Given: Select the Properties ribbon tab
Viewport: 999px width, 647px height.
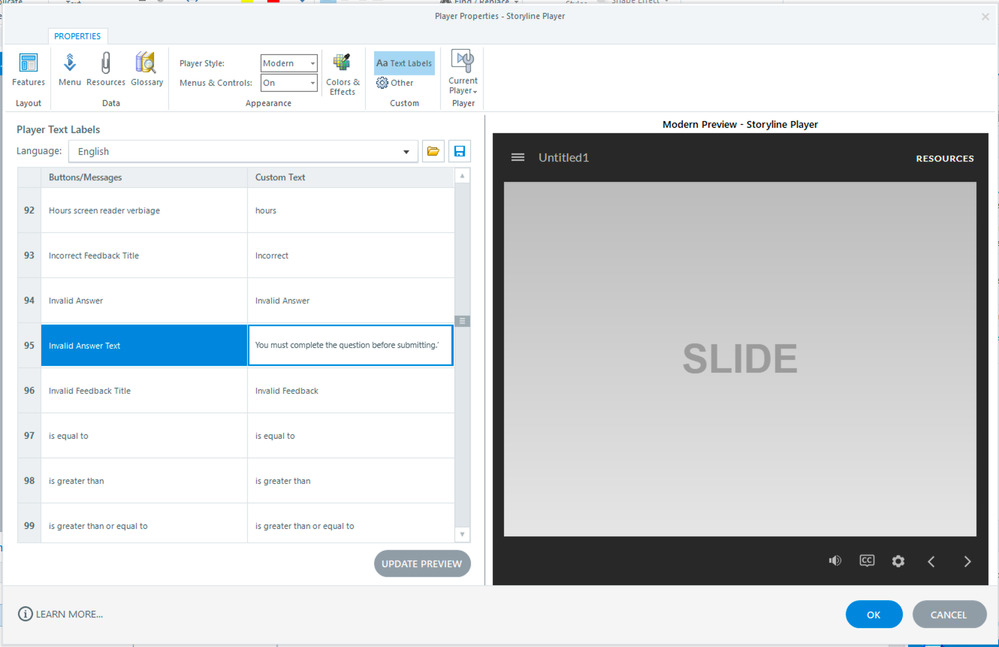Looking at the screenshot, I should pos(78,36).
